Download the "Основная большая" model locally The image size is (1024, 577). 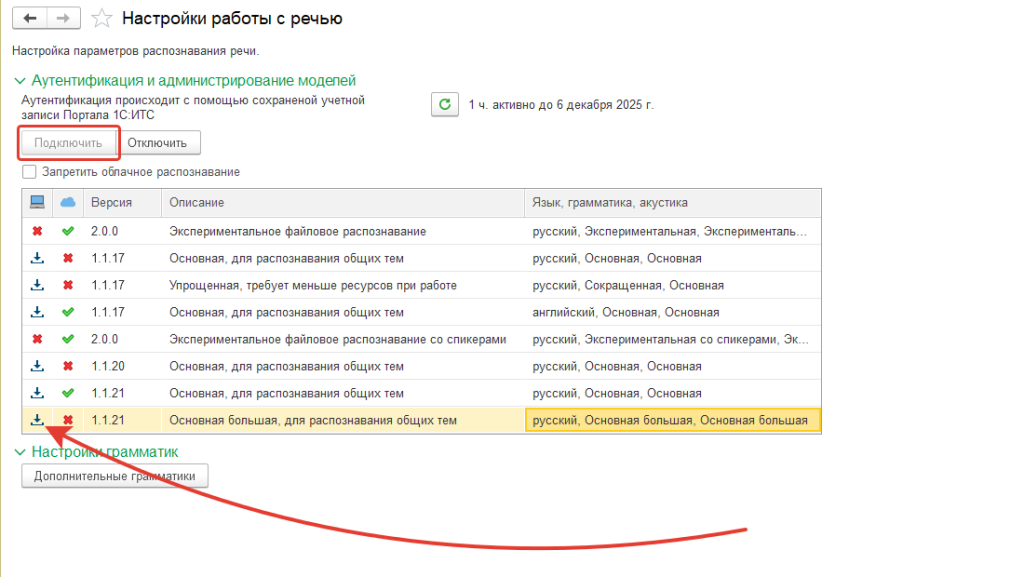point(37,420)
